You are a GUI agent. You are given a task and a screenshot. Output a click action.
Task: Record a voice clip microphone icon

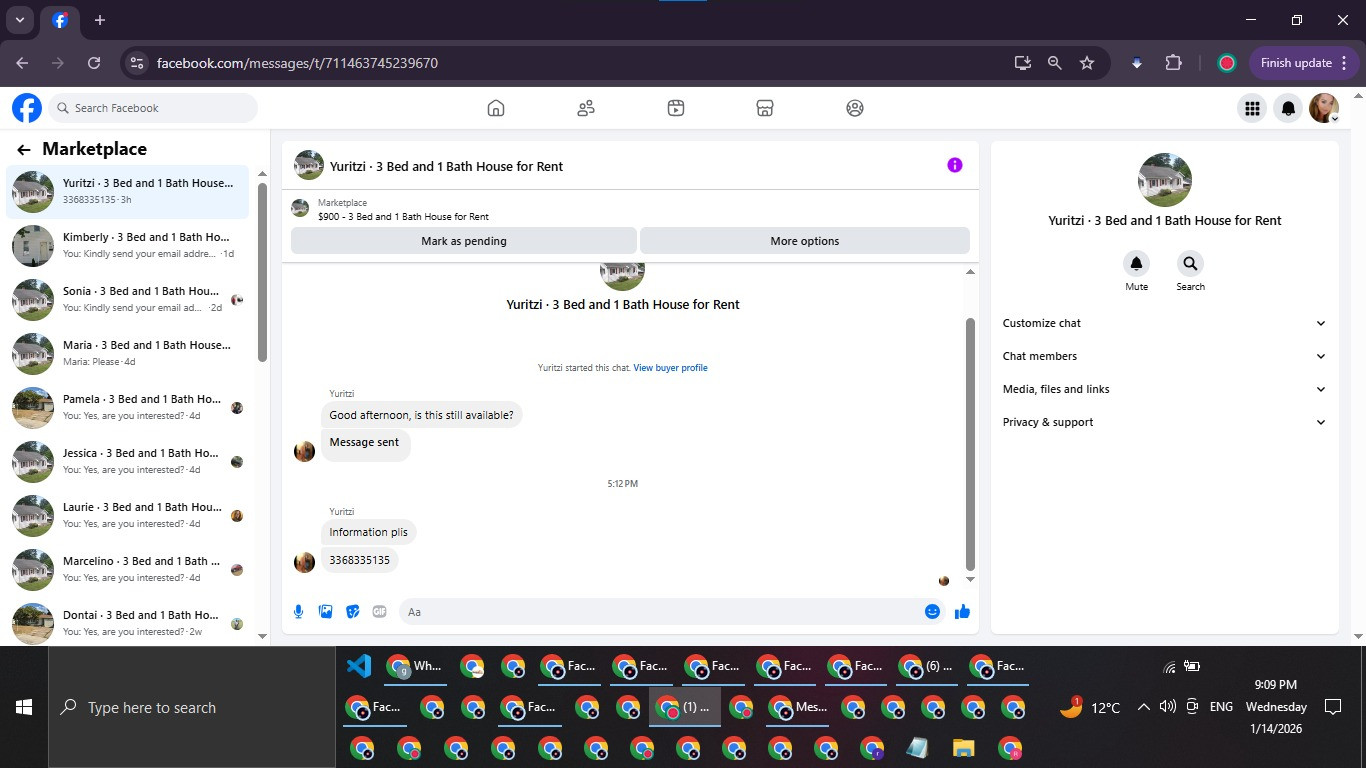(298, 612)
